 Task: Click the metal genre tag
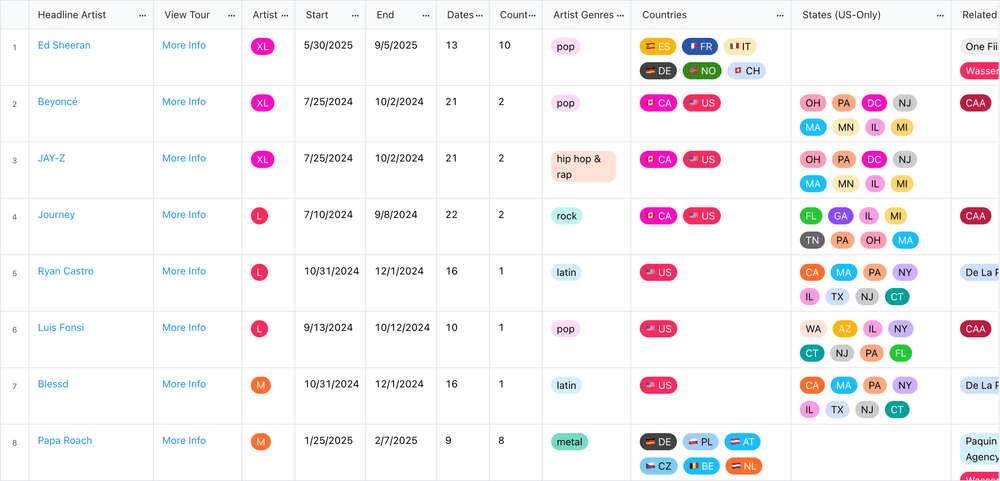(570, 441)
